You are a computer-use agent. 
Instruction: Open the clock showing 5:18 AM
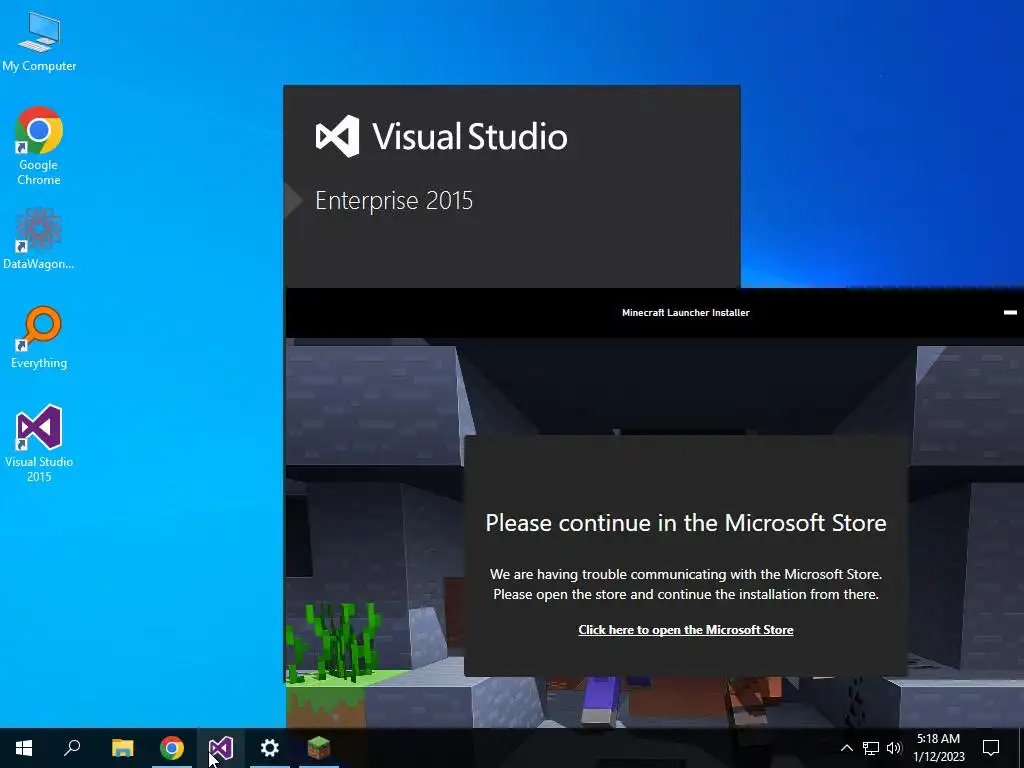pyautogui.click(x=938, y=748)
